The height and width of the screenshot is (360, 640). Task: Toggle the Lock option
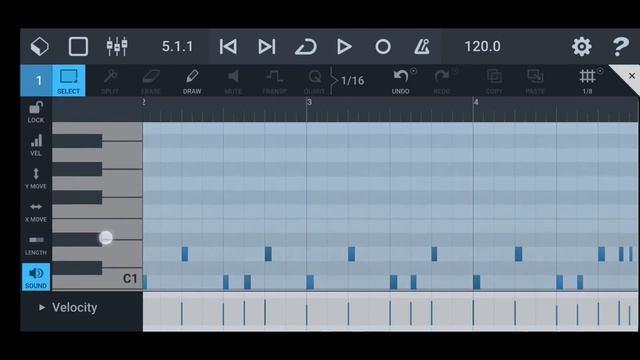(36, 112)
